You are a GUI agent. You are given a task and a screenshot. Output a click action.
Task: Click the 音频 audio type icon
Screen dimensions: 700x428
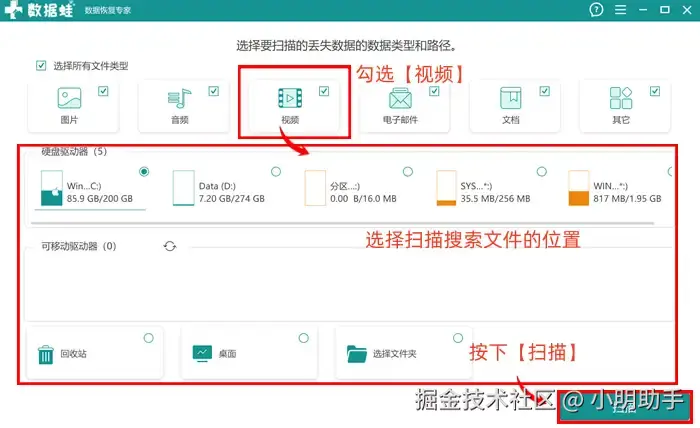tap(179, 99)
